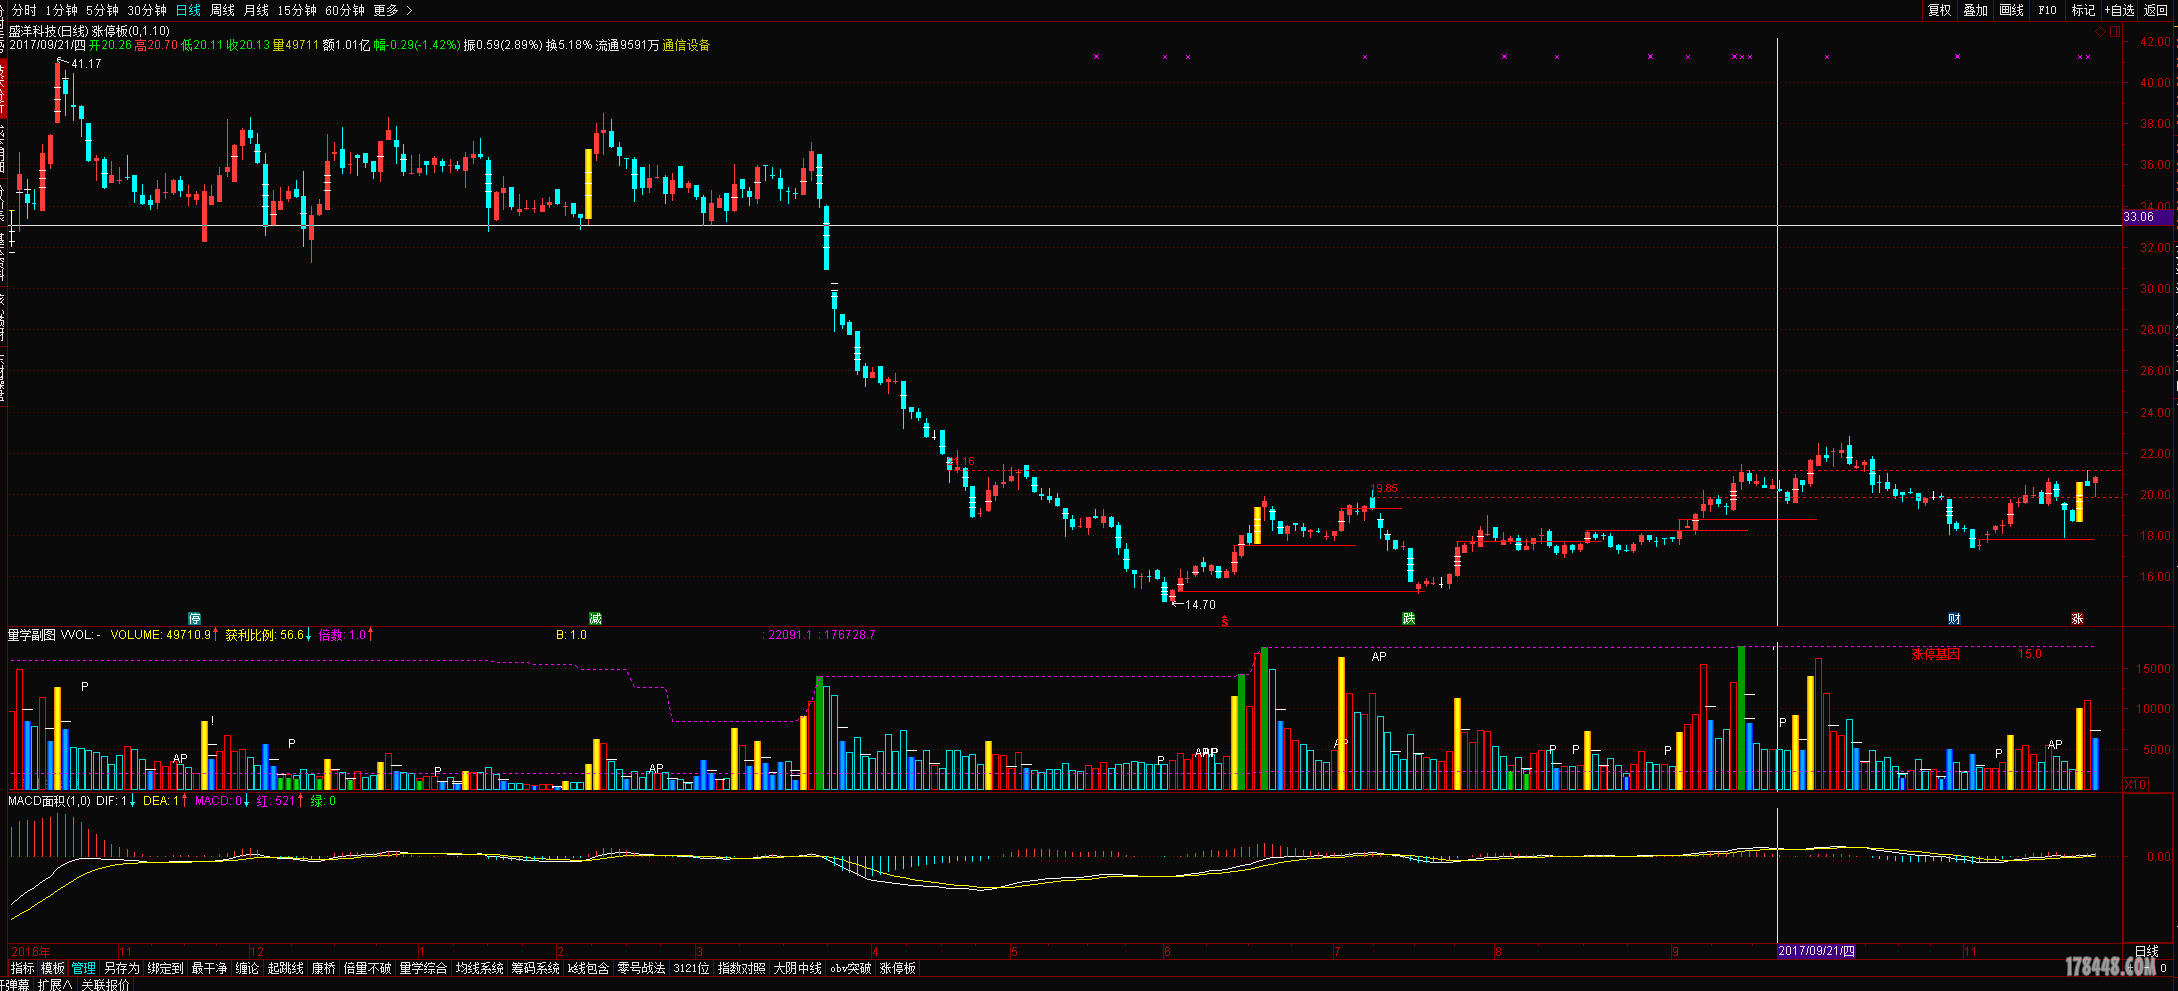This screenshot has height=991, width=2178.
Task: Apply the 大阴中线 template
Action: pyautogui.click(x=797, y=968)
